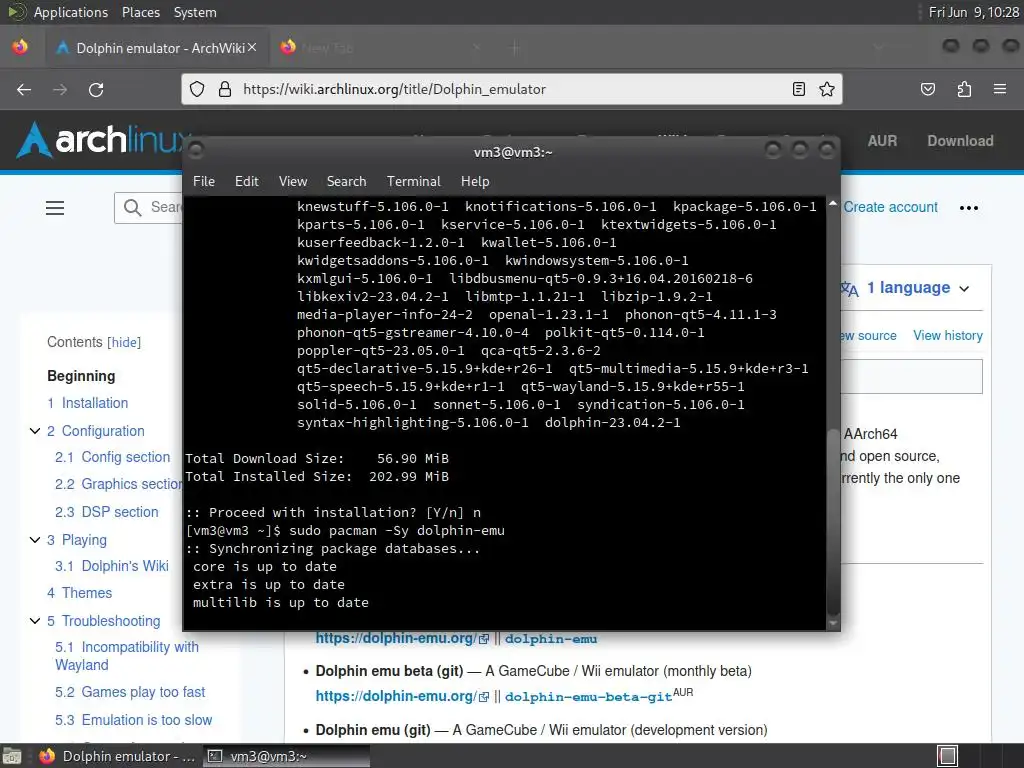The width and height of the screenshot is (1024, 768).
Task: Click the show desktop taskbar icon
Action: 11,756
